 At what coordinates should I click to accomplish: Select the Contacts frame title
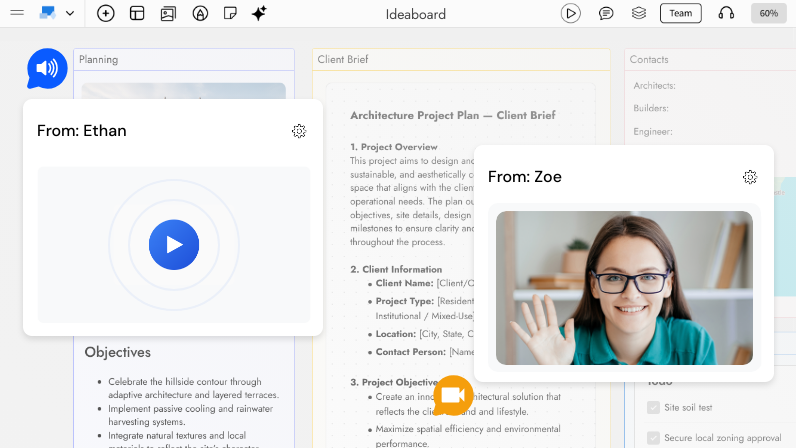[x=649, y=59]
